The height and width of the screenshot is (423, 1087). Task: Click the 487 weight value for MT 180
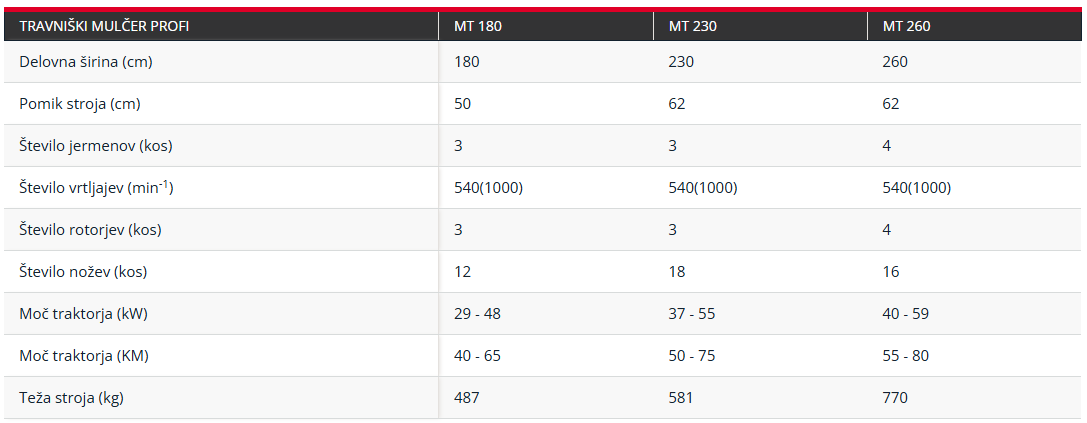[x=467, y=398]
